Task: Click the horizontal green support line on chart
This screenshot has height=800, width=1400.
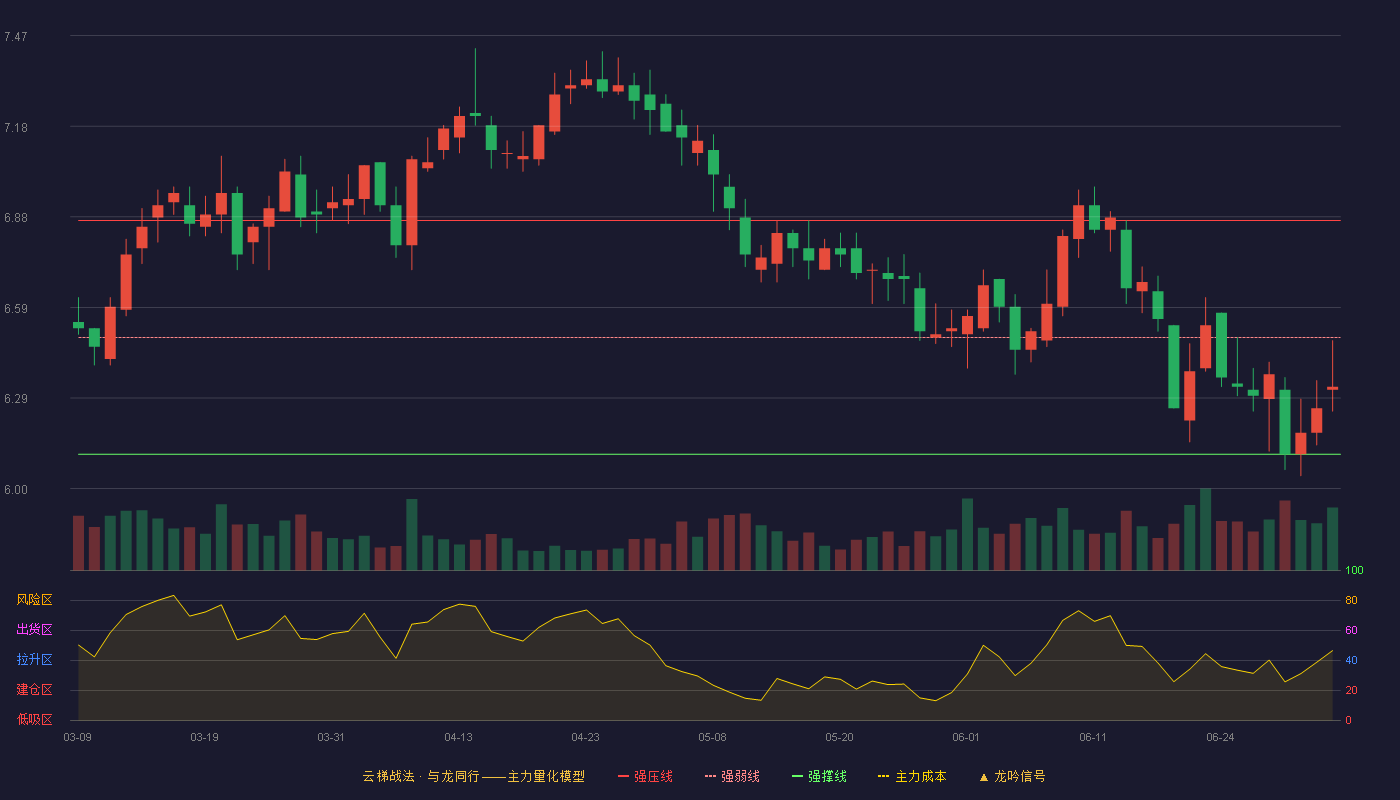Action: click(709, 455)
